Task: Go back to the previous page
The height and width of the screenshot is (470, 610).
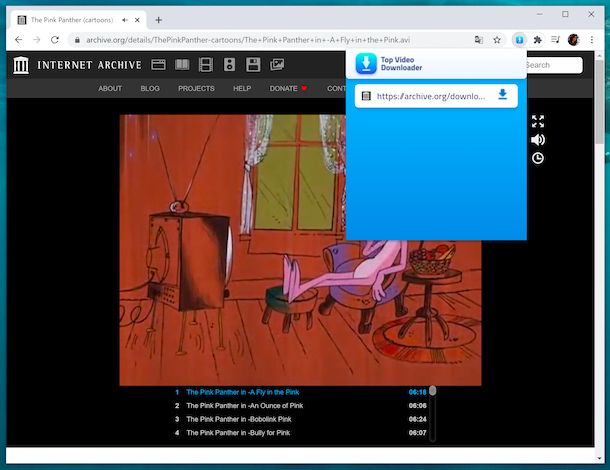Action: [18, 40]
